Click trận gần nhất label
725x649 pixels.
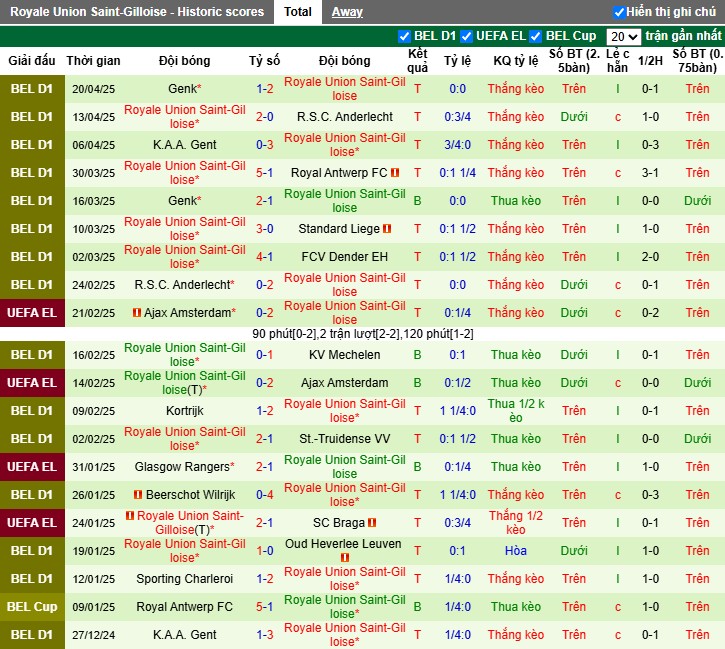(683, 36)
